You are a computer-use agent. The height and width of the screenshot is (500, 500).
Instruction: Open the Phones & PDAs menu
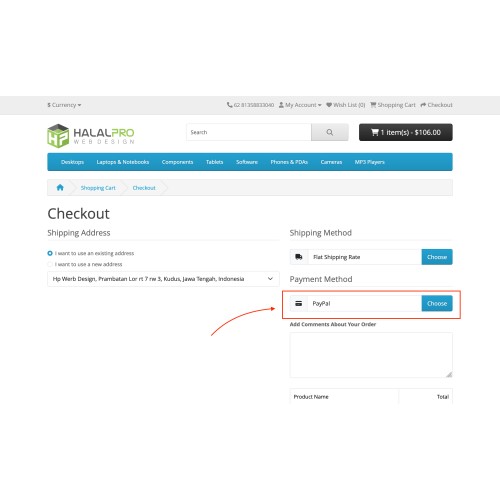tap(289, 162)
